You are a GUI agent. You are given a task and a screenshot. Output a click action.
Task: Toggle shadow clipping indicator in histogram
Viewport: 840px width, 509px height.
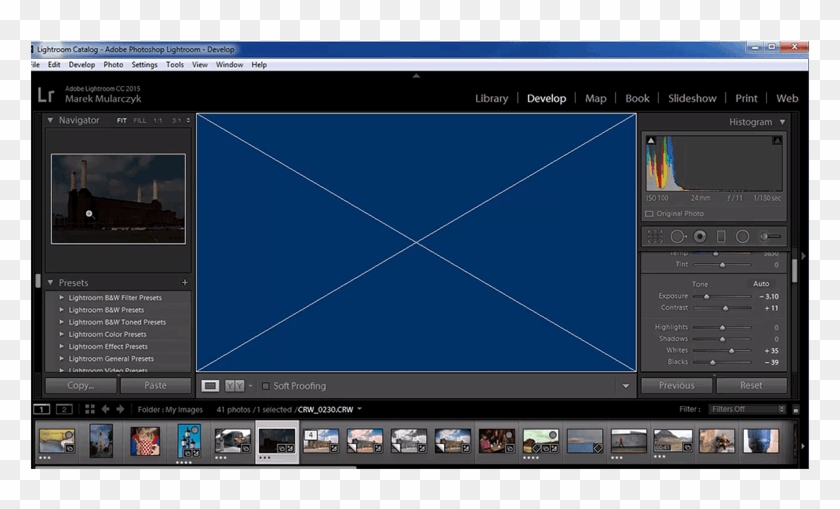click(x=651, y=140)
